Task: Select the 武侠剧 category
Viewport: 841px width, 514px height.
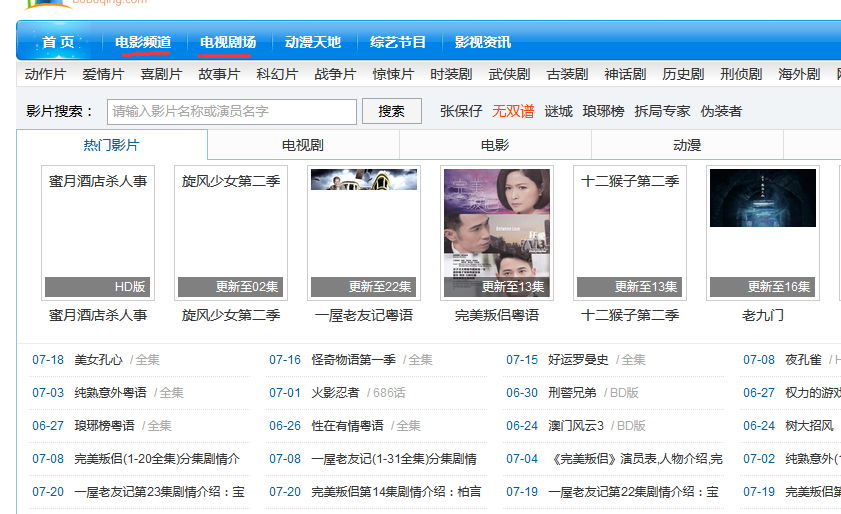Action: [509, 74]
